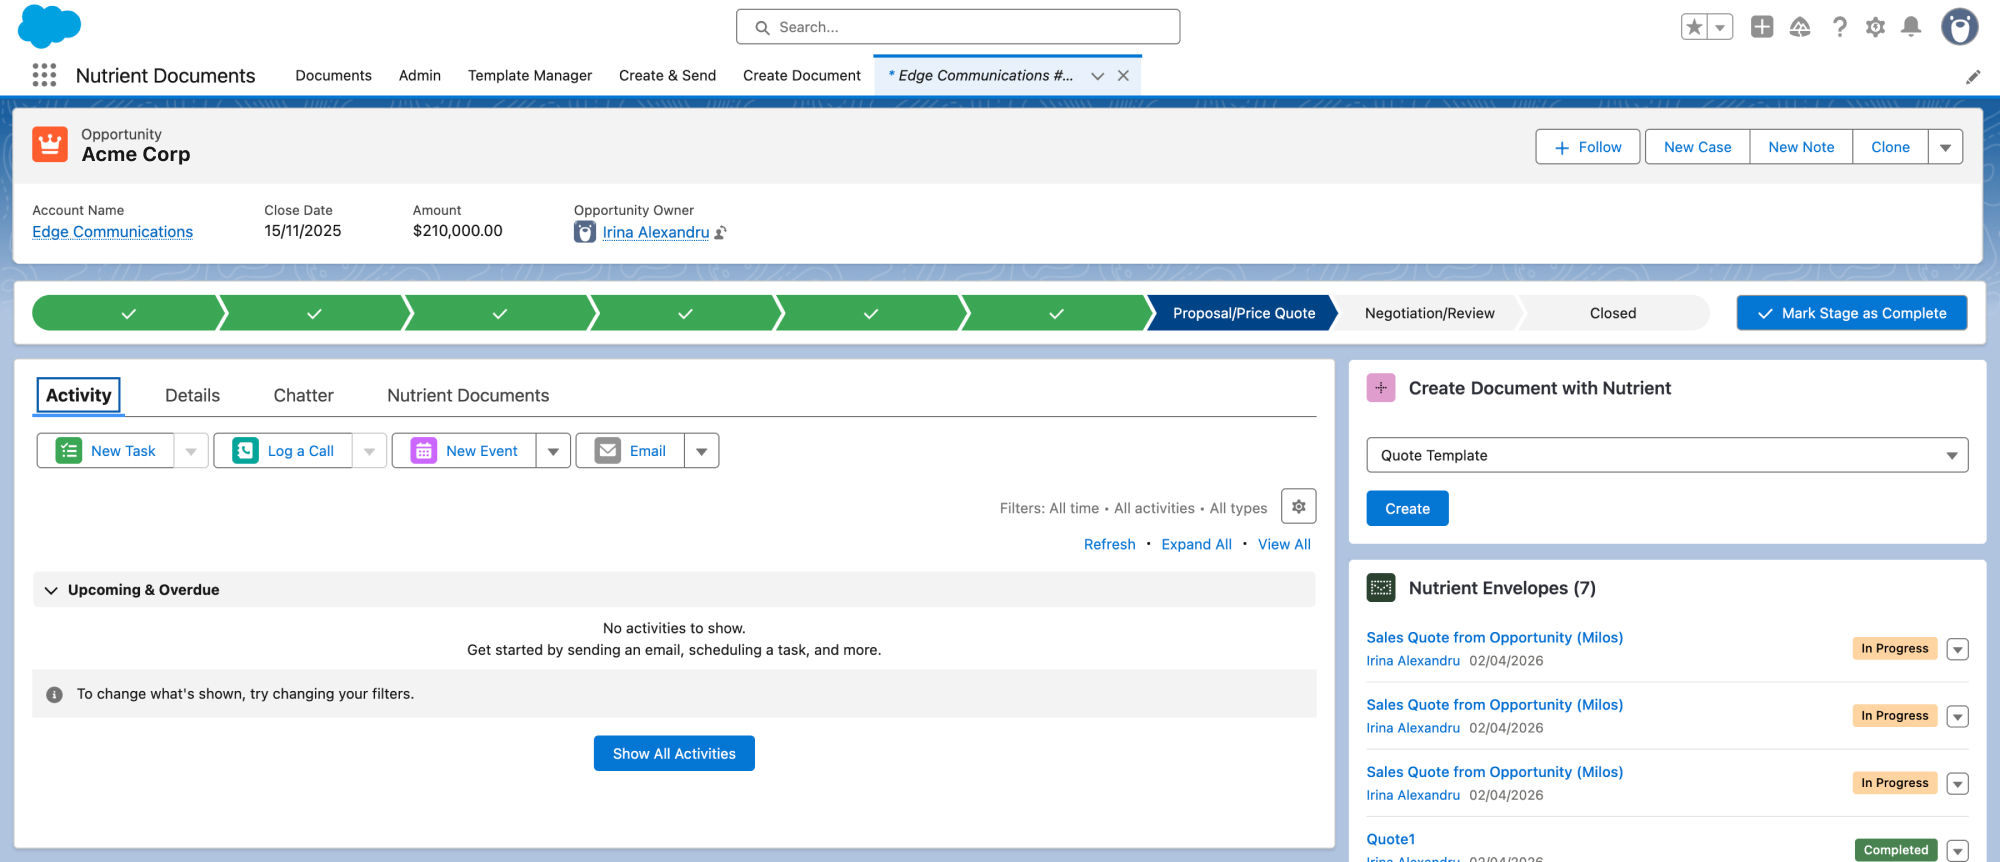2000x862 pixels.
Task: Open Setup gear icon in header
Action: 1875,27
